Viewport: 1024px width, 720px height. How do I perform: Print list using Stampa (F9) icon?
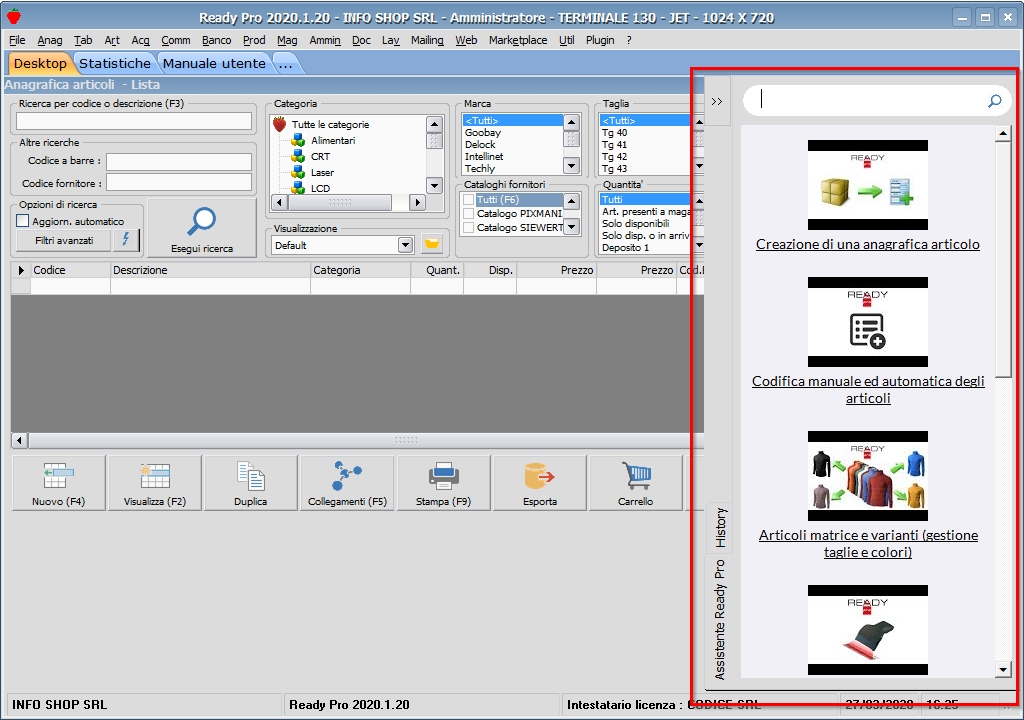pyautogui.click(x=443, y=476)
